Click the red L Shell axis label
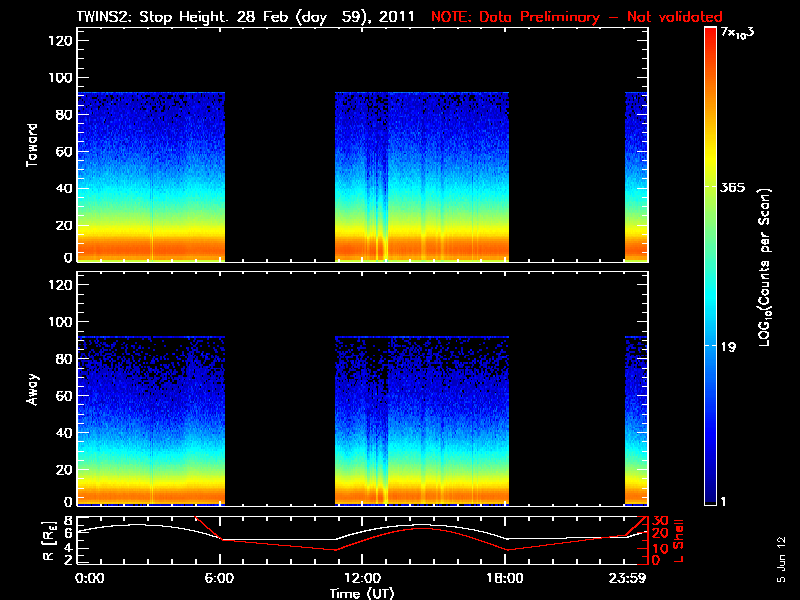 [x=681, y=540]
